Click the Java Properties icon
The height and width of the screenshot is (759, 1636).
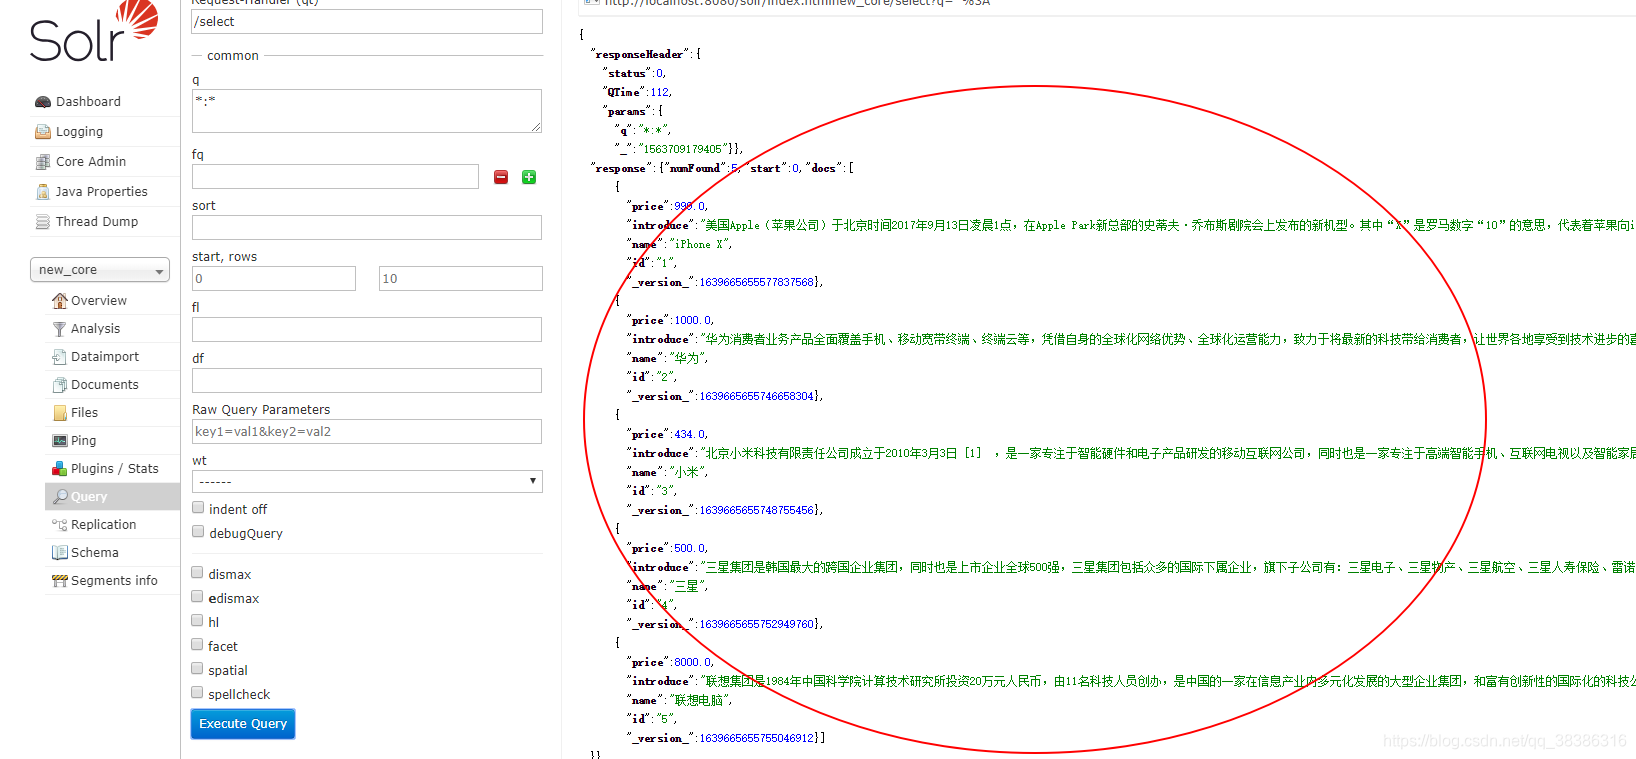[43, 192]
